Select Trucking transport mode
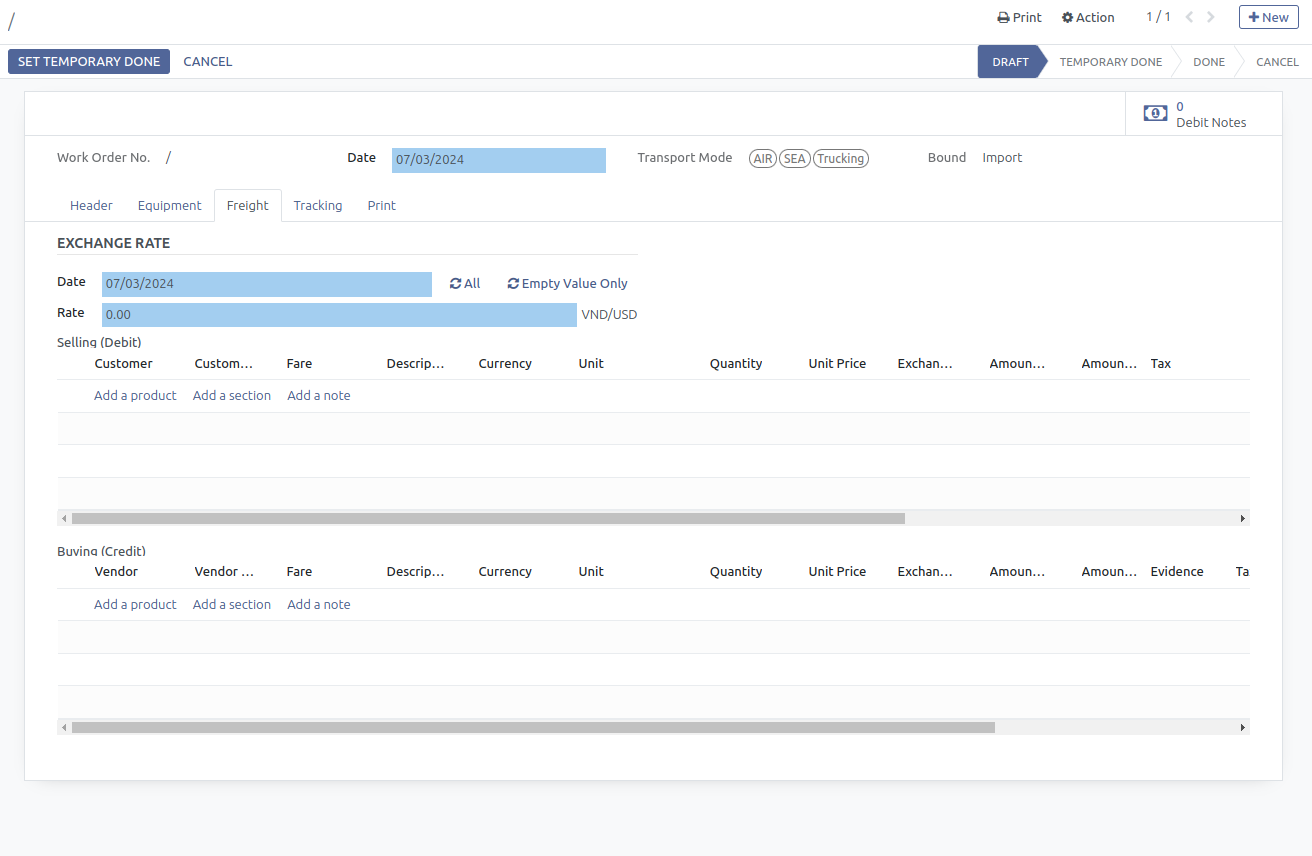 840,159
